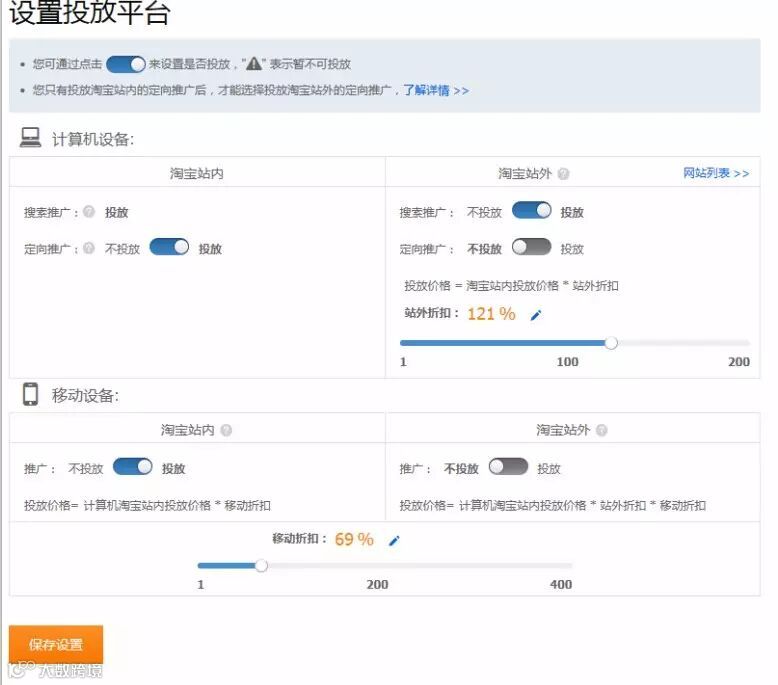Click the 121 % discount value

click(491, 314)
